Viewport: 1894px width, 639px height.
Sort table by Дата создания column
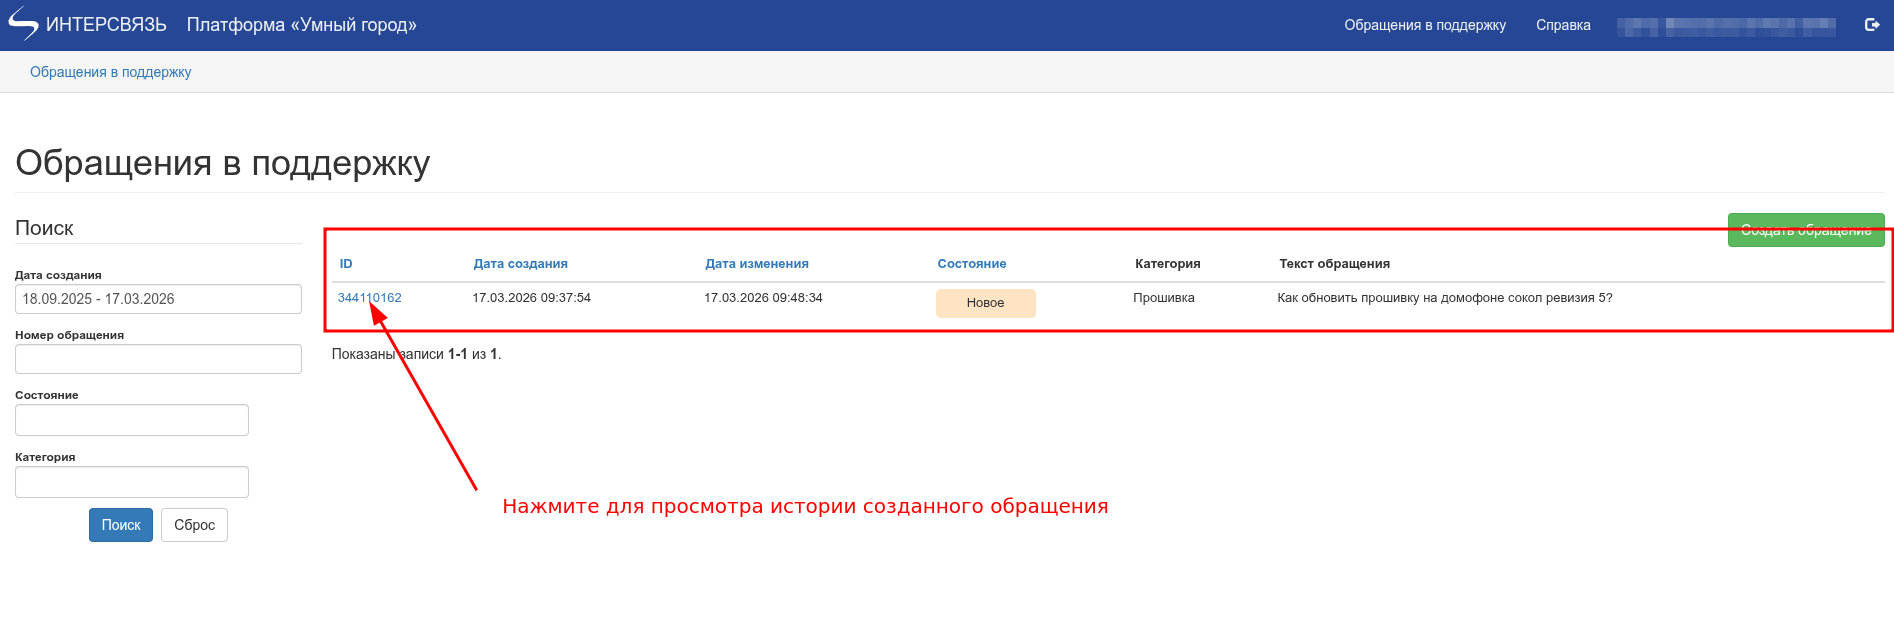[x=520, y=264]
